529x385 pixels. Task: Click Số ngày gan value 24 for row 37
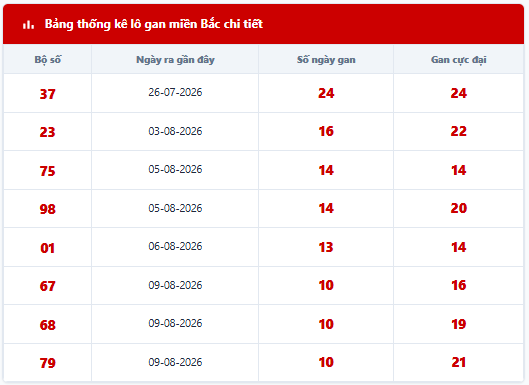(x=326, y=93)
